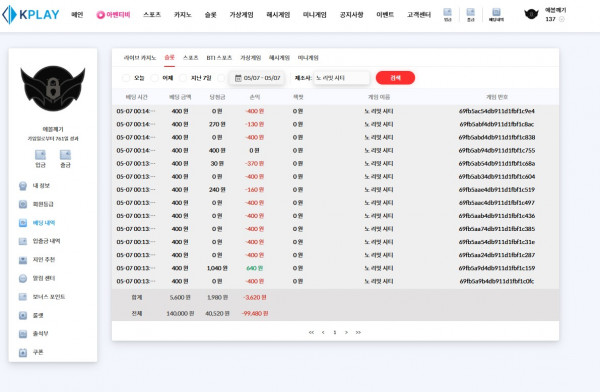Screen dimensions: 600x392
Task: Click the 270 원 winnings cell
Action: (x=217, y=124)
